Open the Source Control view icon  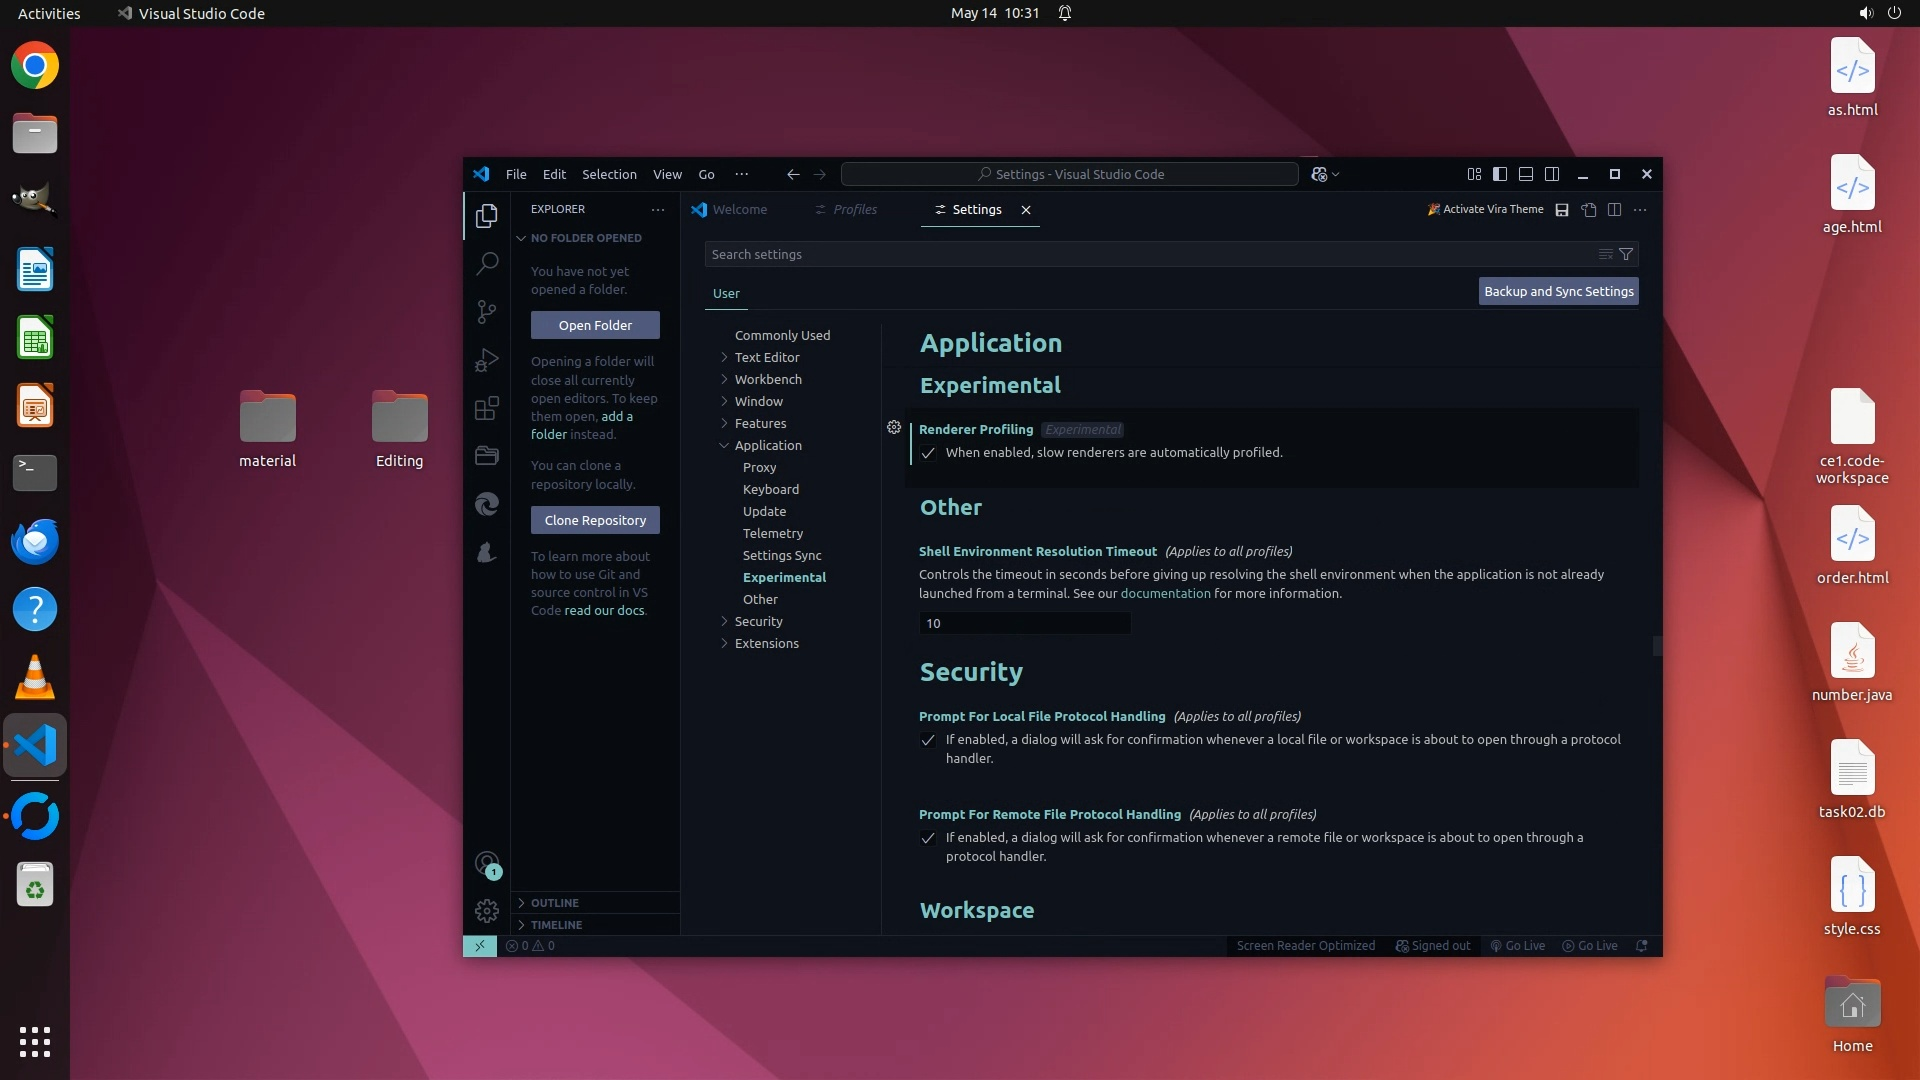click(487, 312)
